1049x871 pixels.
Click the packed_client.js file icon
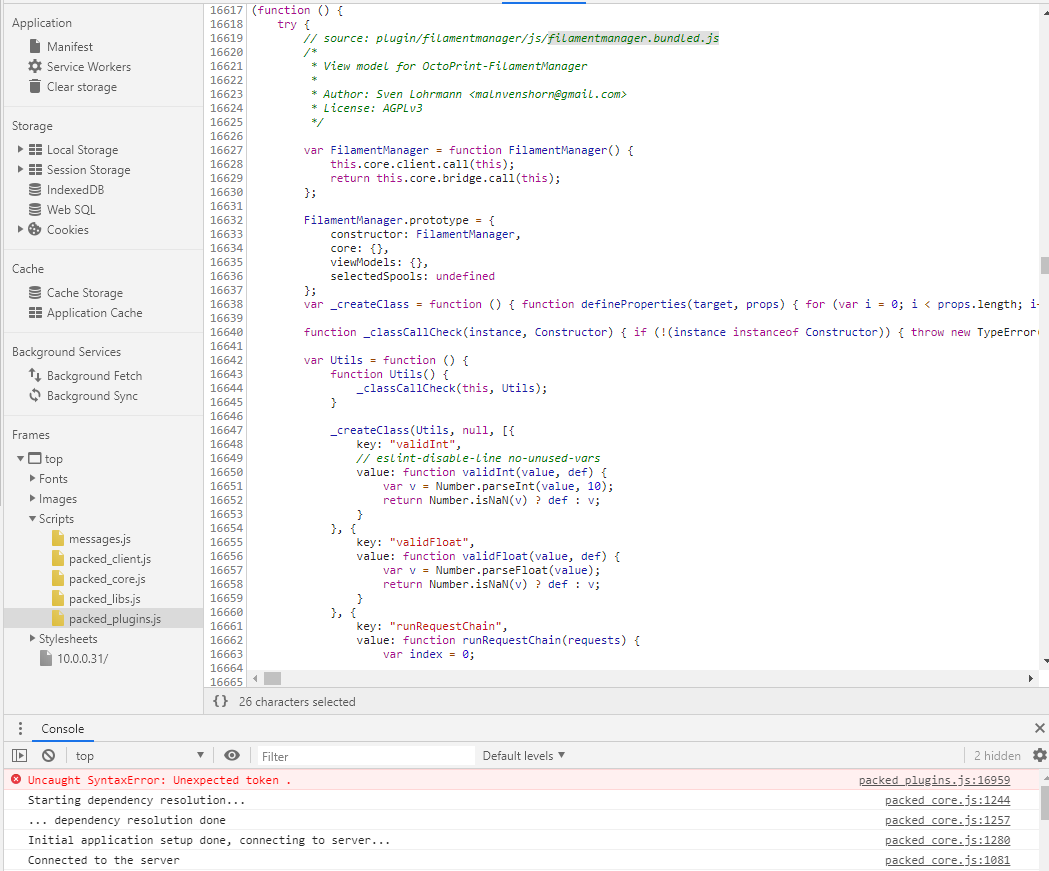tap(58, 559)
